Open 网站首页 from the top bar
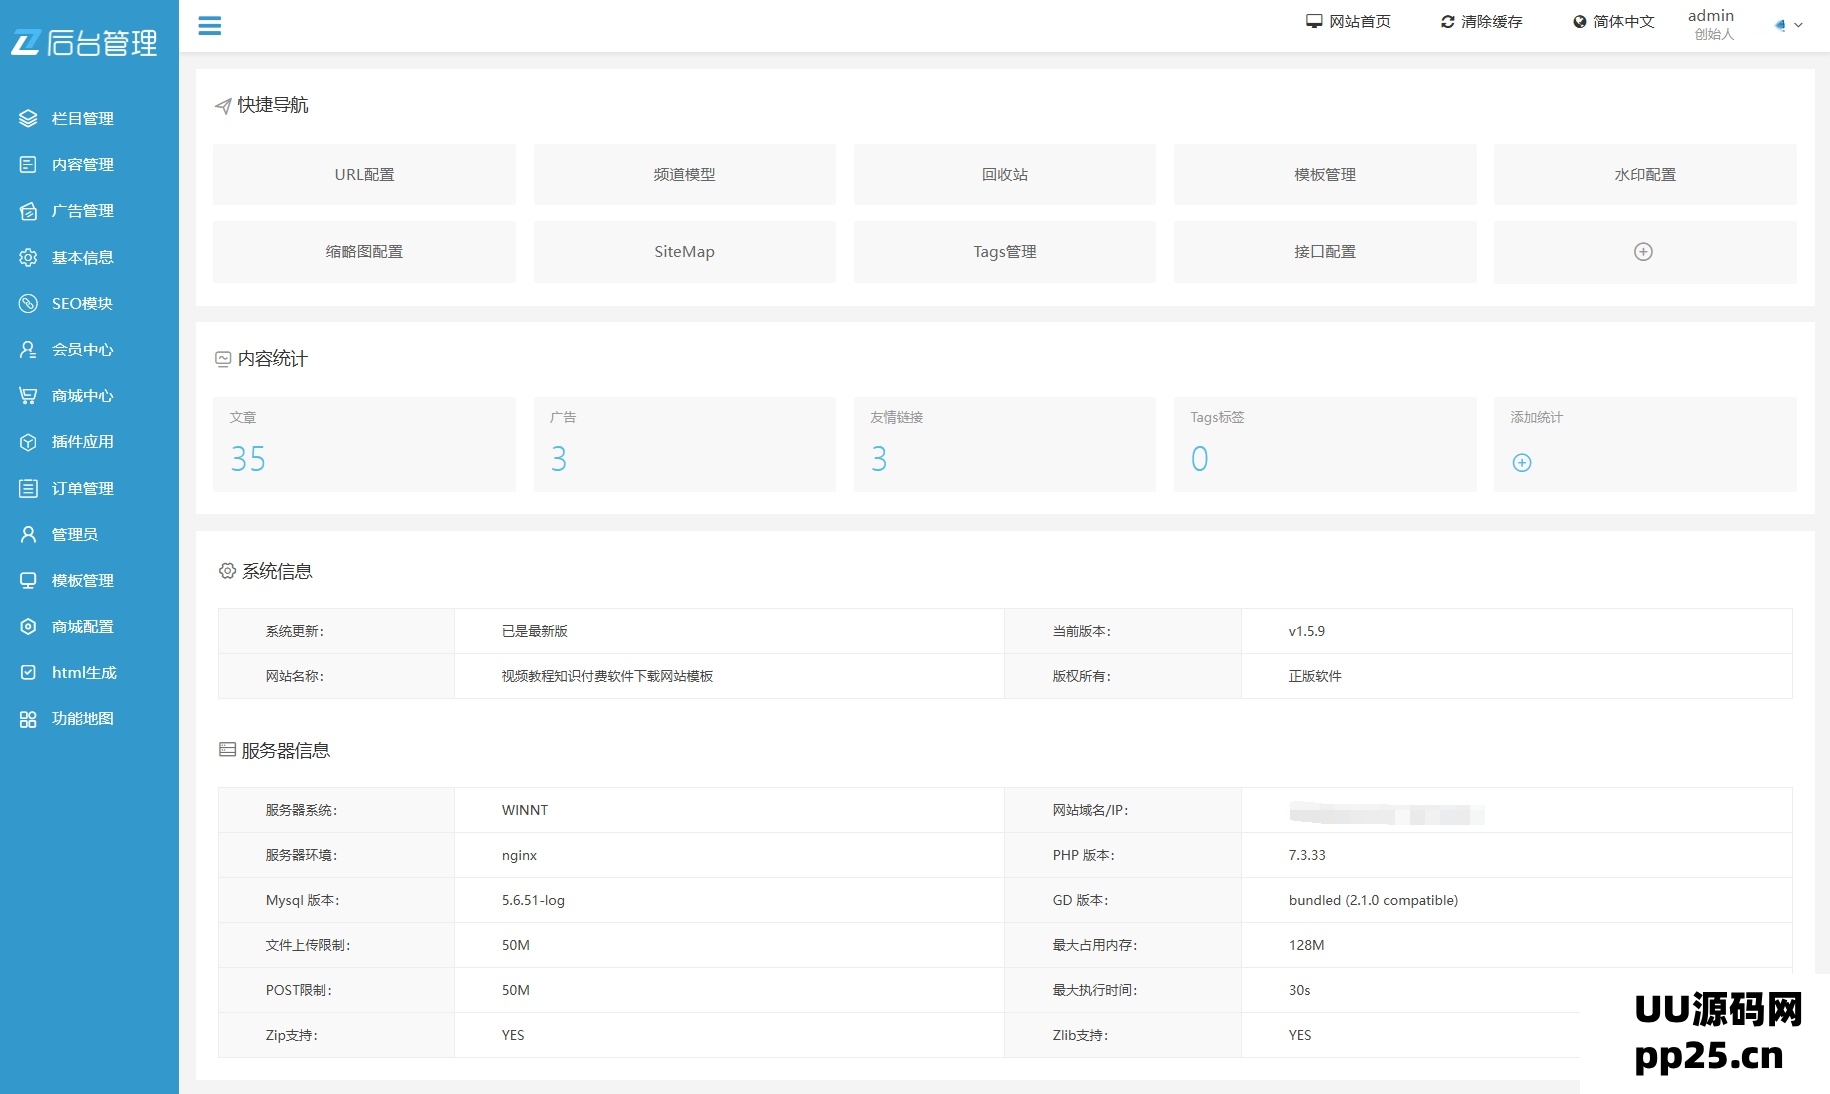The image size is (1830, 1094). [1348, 20]
